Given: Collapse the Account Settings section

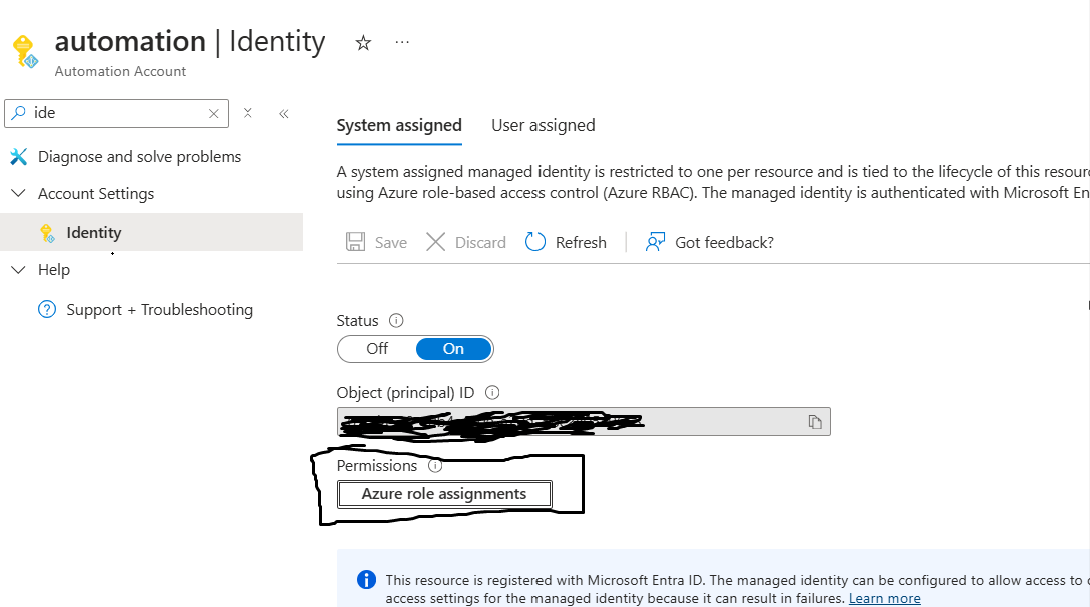Looking at the screenshot, I should [20, 193].
